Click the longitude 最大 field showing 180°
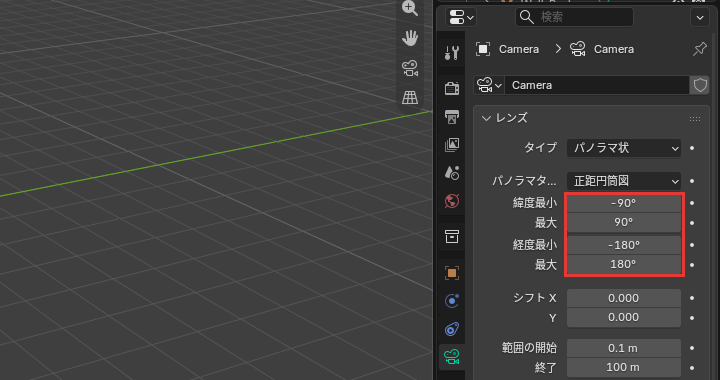Screen dimensions: 720x380 [x=624, y=264]
